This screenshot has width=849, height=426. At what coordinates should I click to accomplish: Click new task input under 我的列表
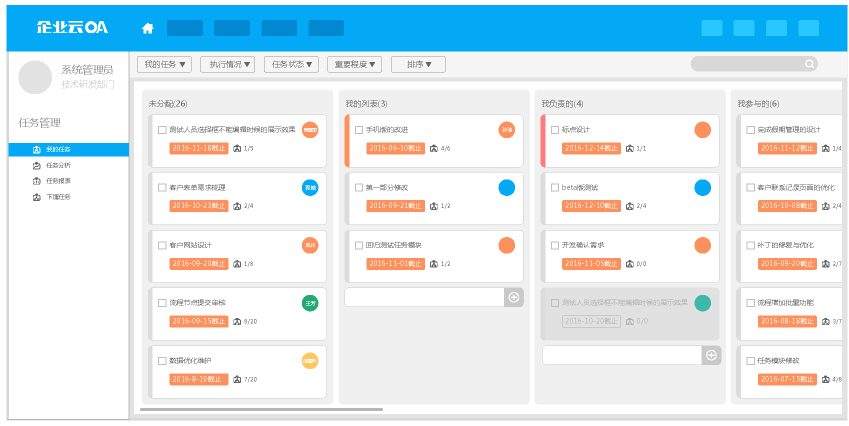424,297
